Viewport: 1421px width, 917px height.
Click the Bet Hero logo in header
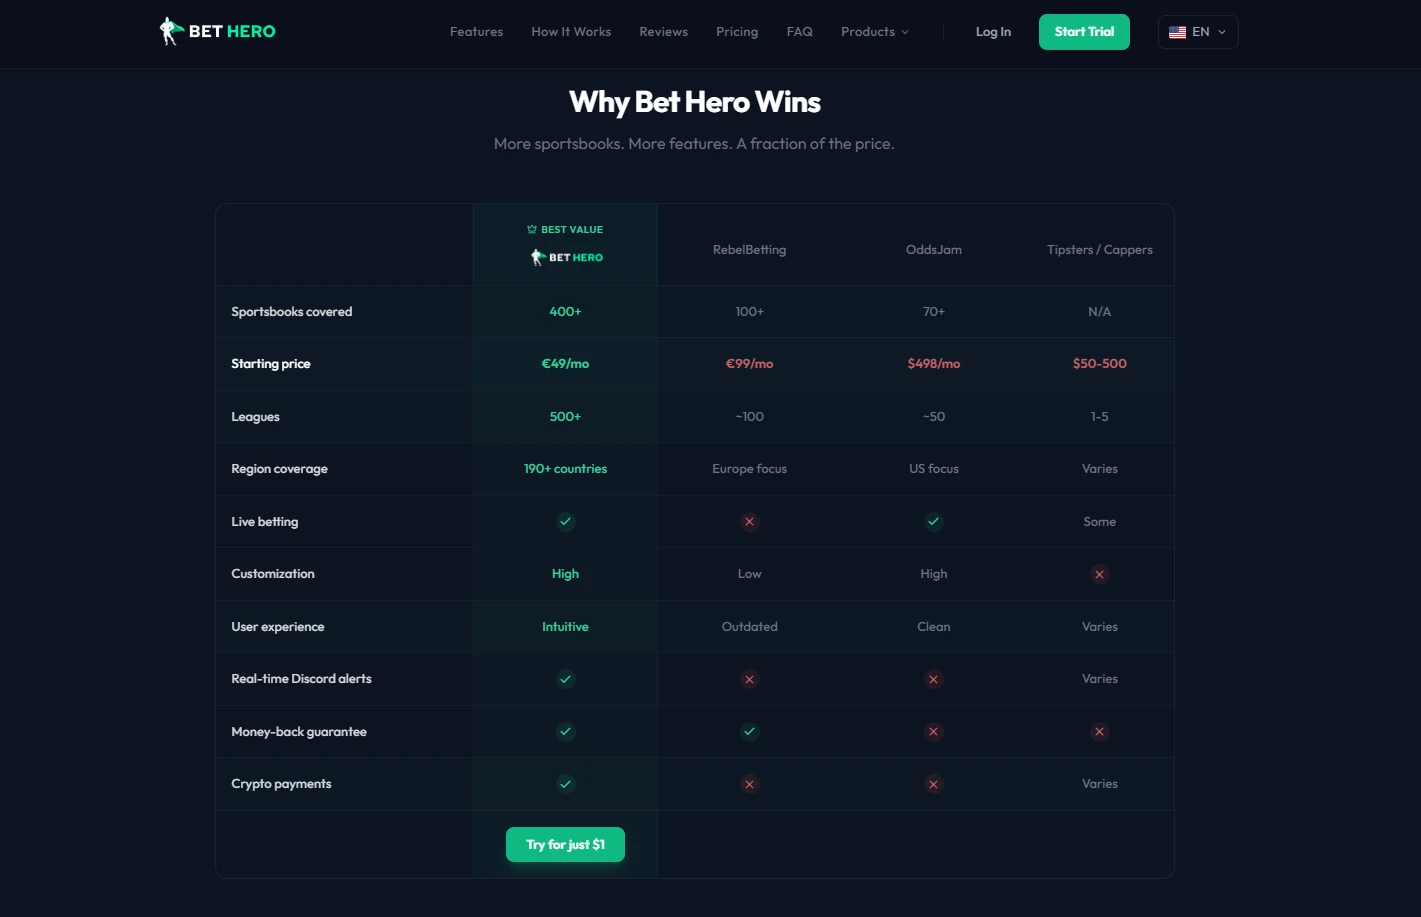coord(218,31)
